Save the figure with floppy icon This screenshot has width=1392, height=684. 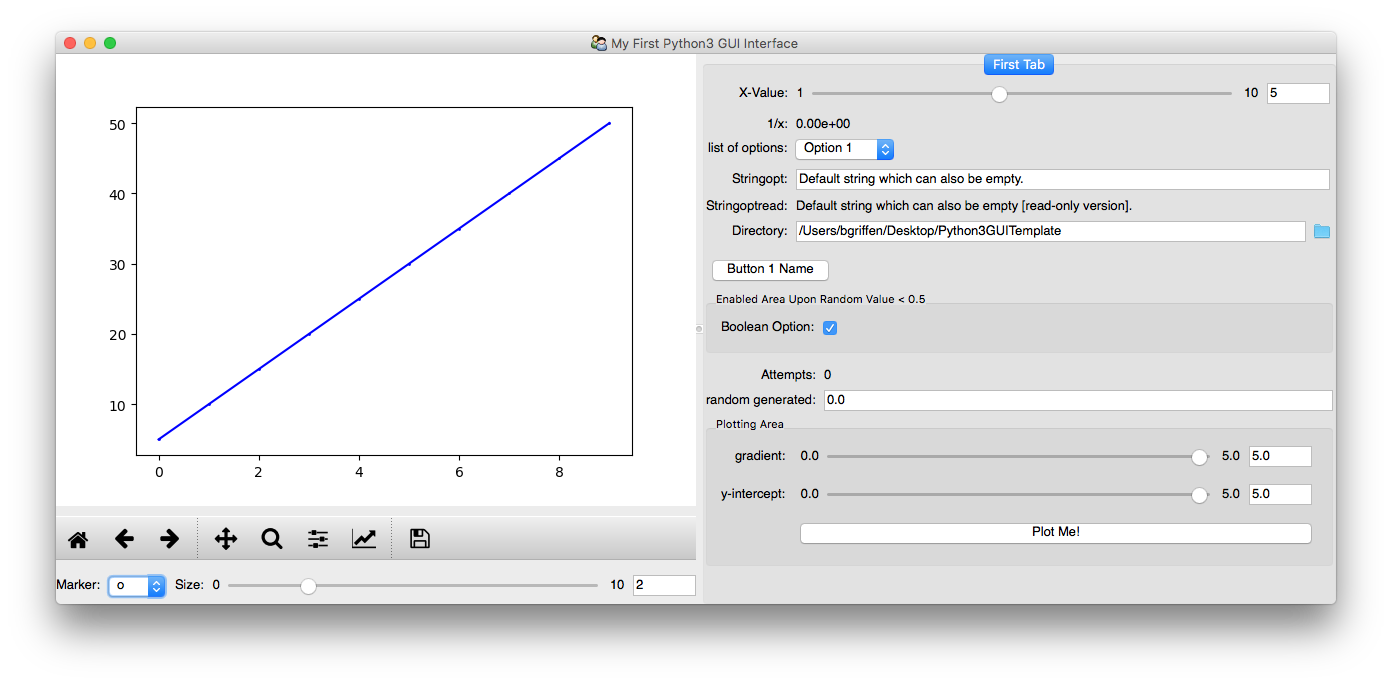[420, 539]
